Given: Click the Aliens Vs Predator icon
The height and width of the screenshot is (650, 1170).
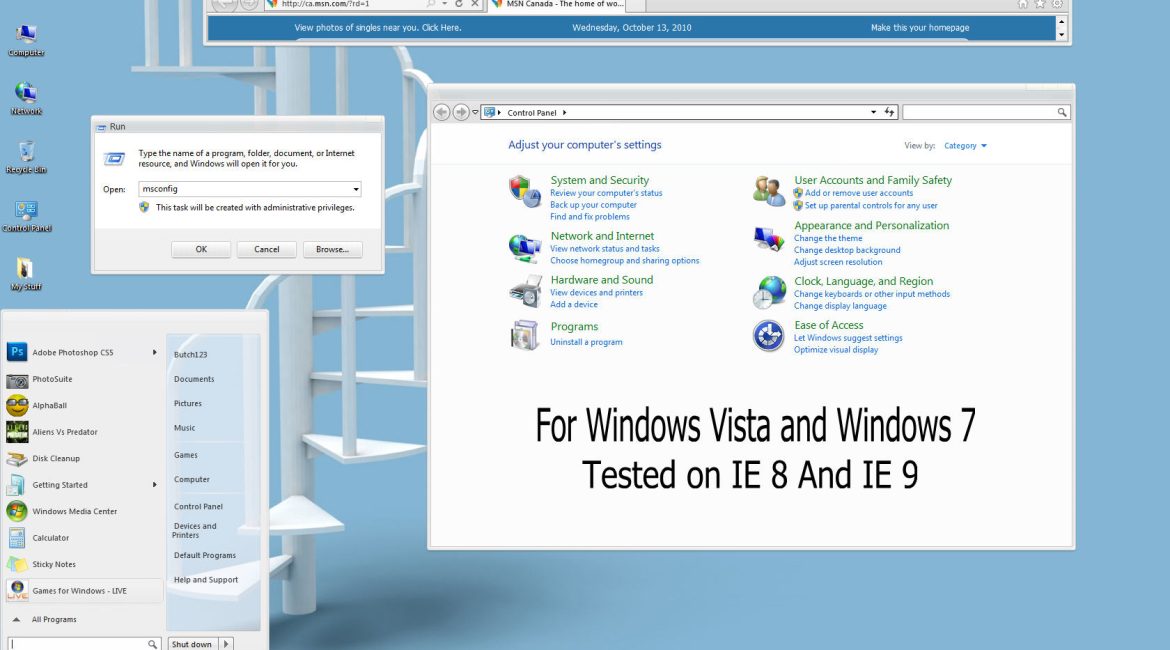Looking at the screenshot, I should (16, 431).
